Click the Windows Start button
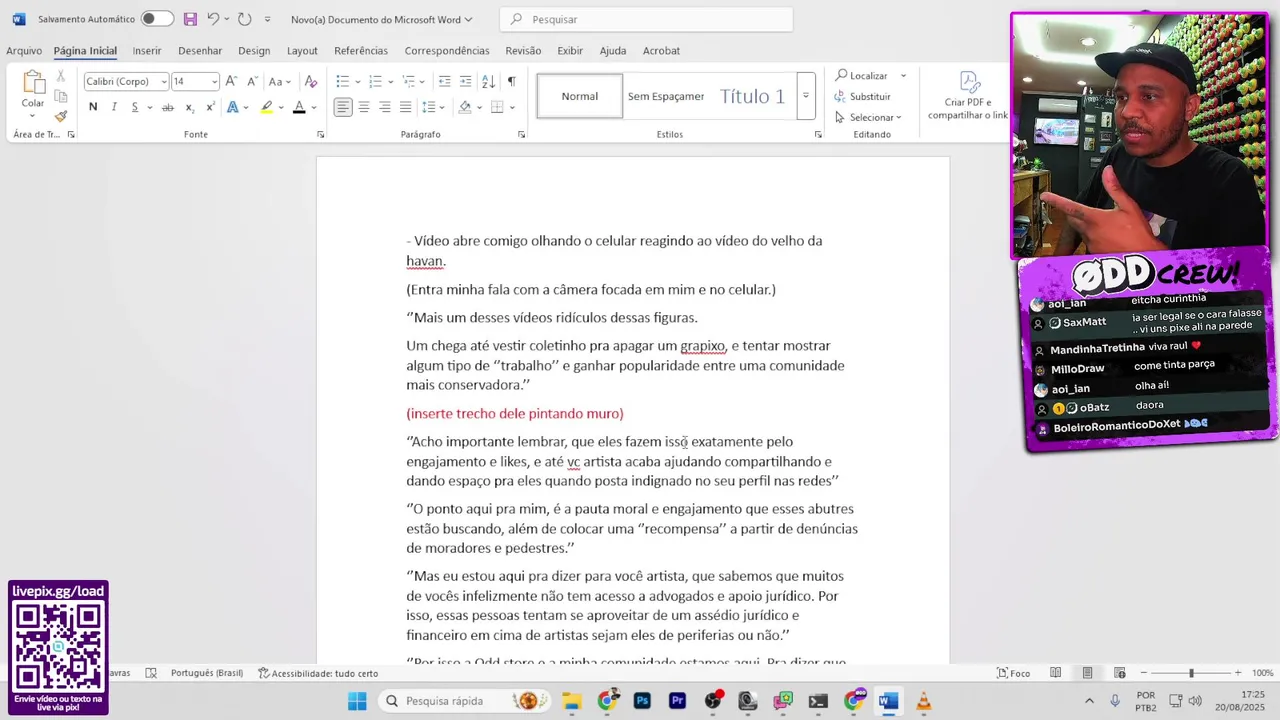 (357, 701)
